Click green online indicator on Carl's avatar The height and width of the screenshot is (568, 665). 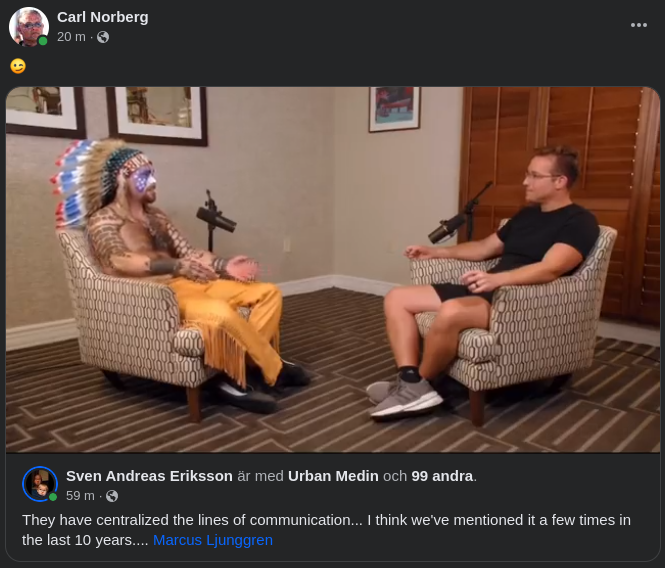click(x=43, y=41)
